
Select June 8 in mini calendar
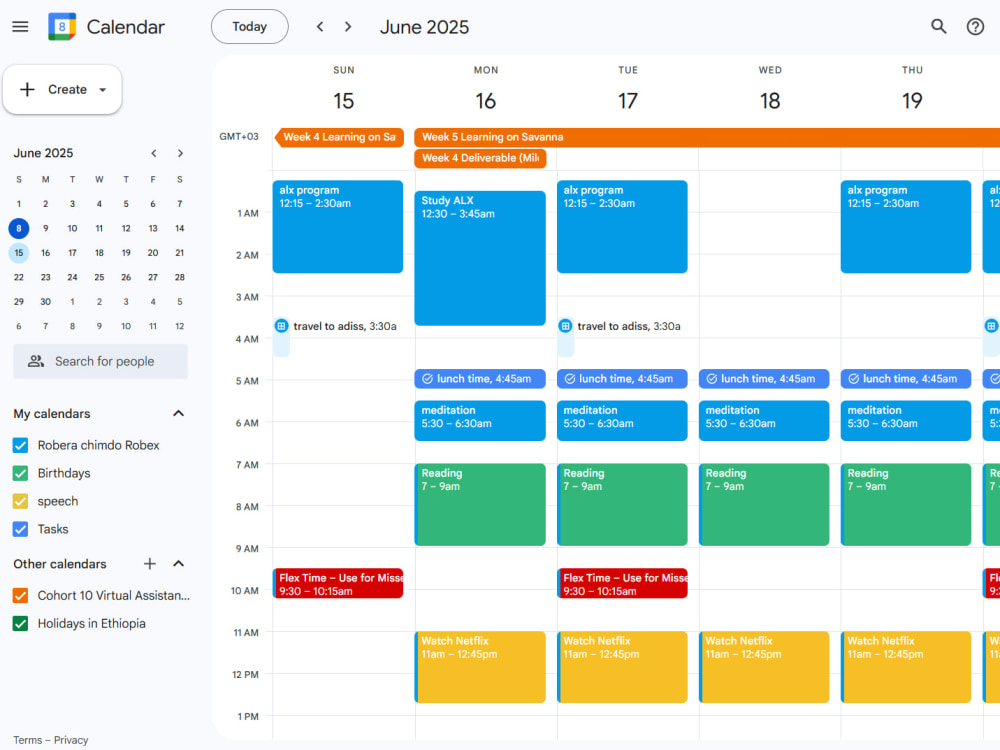coord(18,228)
